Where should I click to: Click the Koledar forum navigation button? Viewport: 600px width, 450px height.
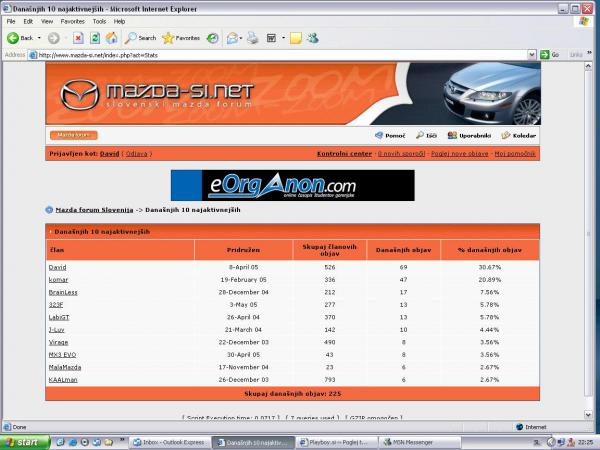pos(519,135)
